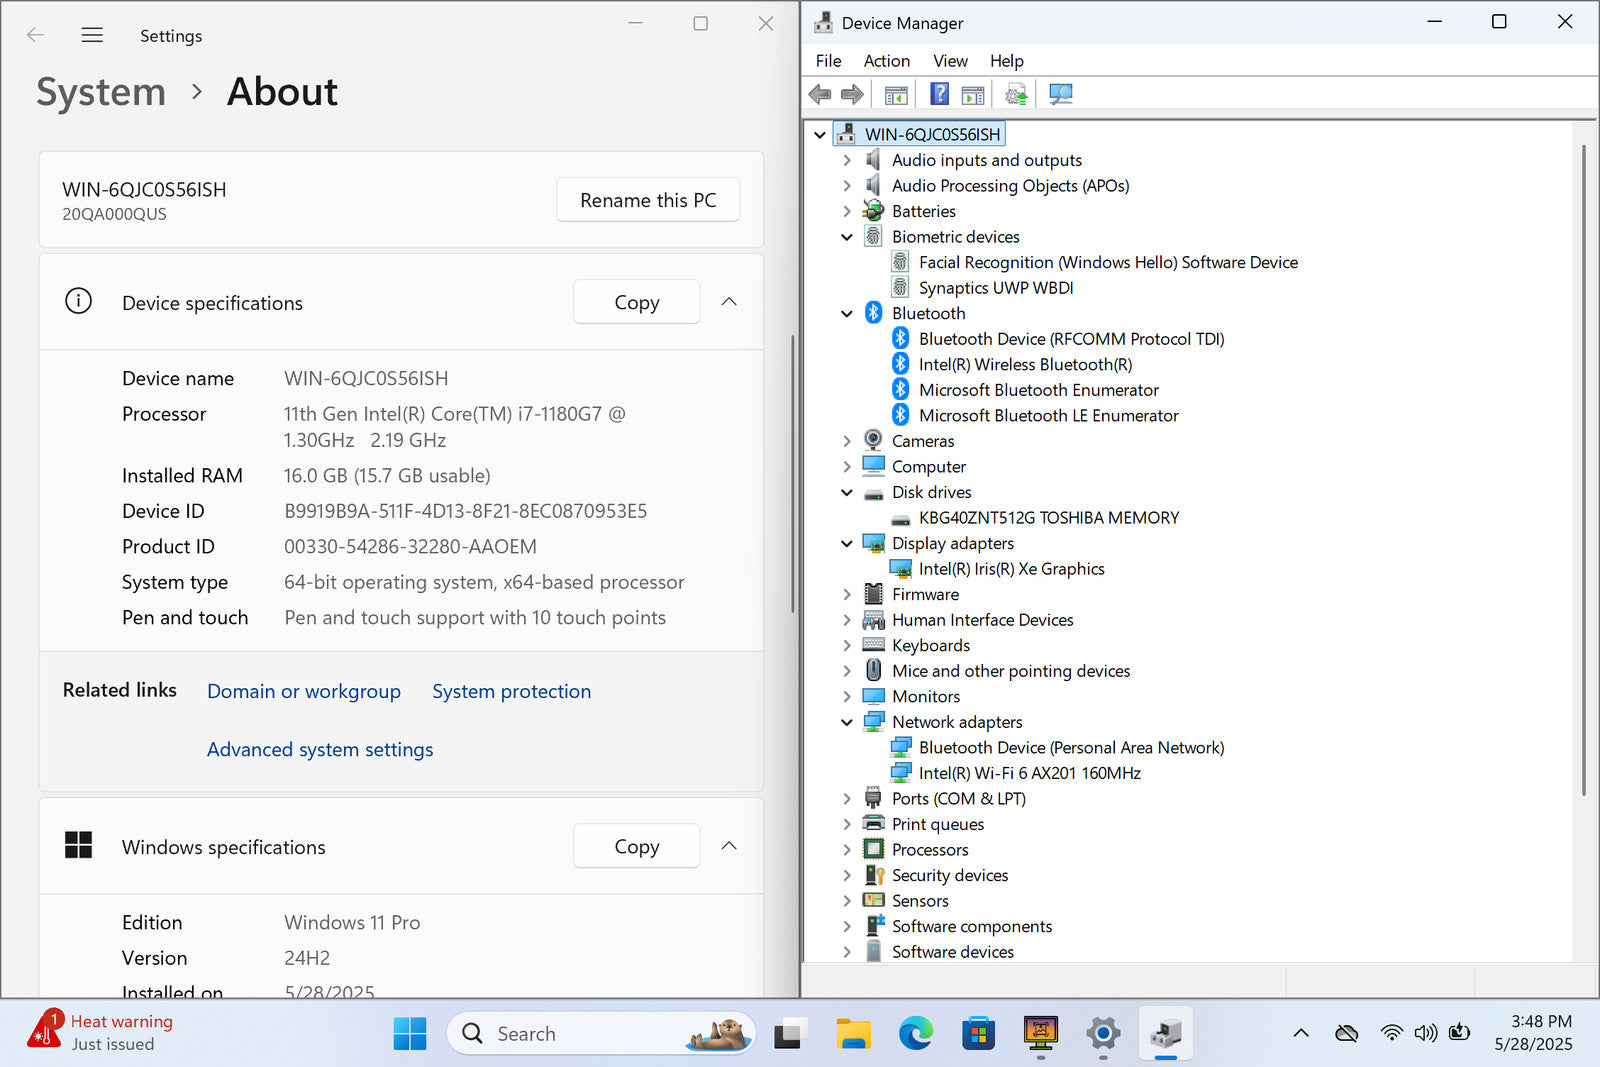Click the Windows Start button
Image resolution: width=1600 pixels, height=1067 pixels.
[409, 1033]
